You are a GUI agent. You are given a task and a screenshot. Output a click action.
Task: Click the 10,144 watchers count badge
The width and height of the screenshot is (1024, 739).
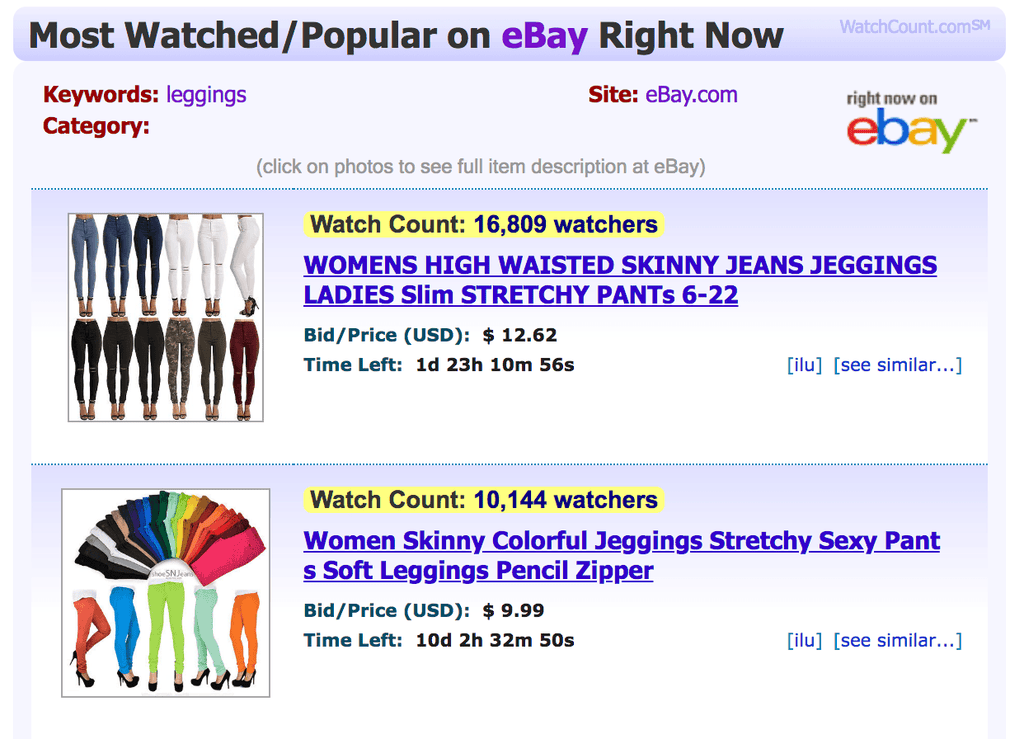[483, 500]
